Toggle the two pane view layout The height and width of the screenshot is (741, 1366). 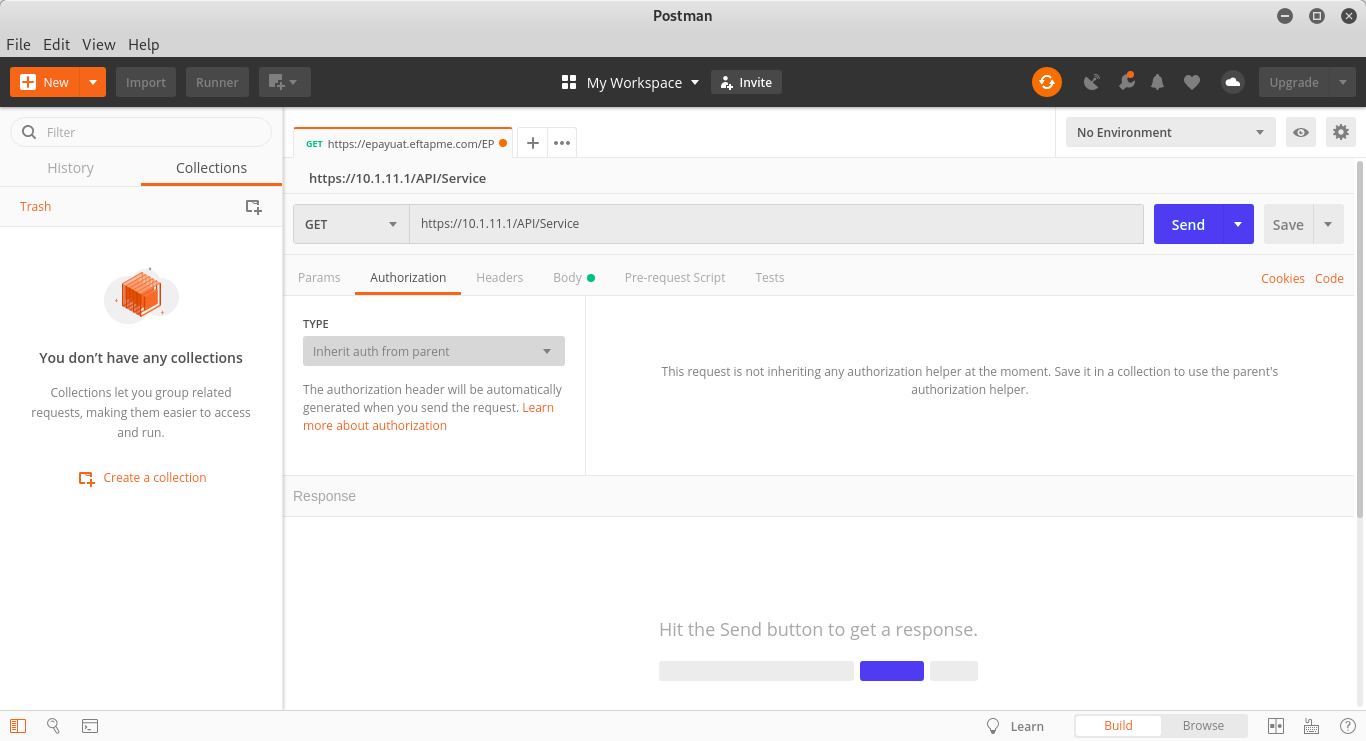pos(1275,726)
